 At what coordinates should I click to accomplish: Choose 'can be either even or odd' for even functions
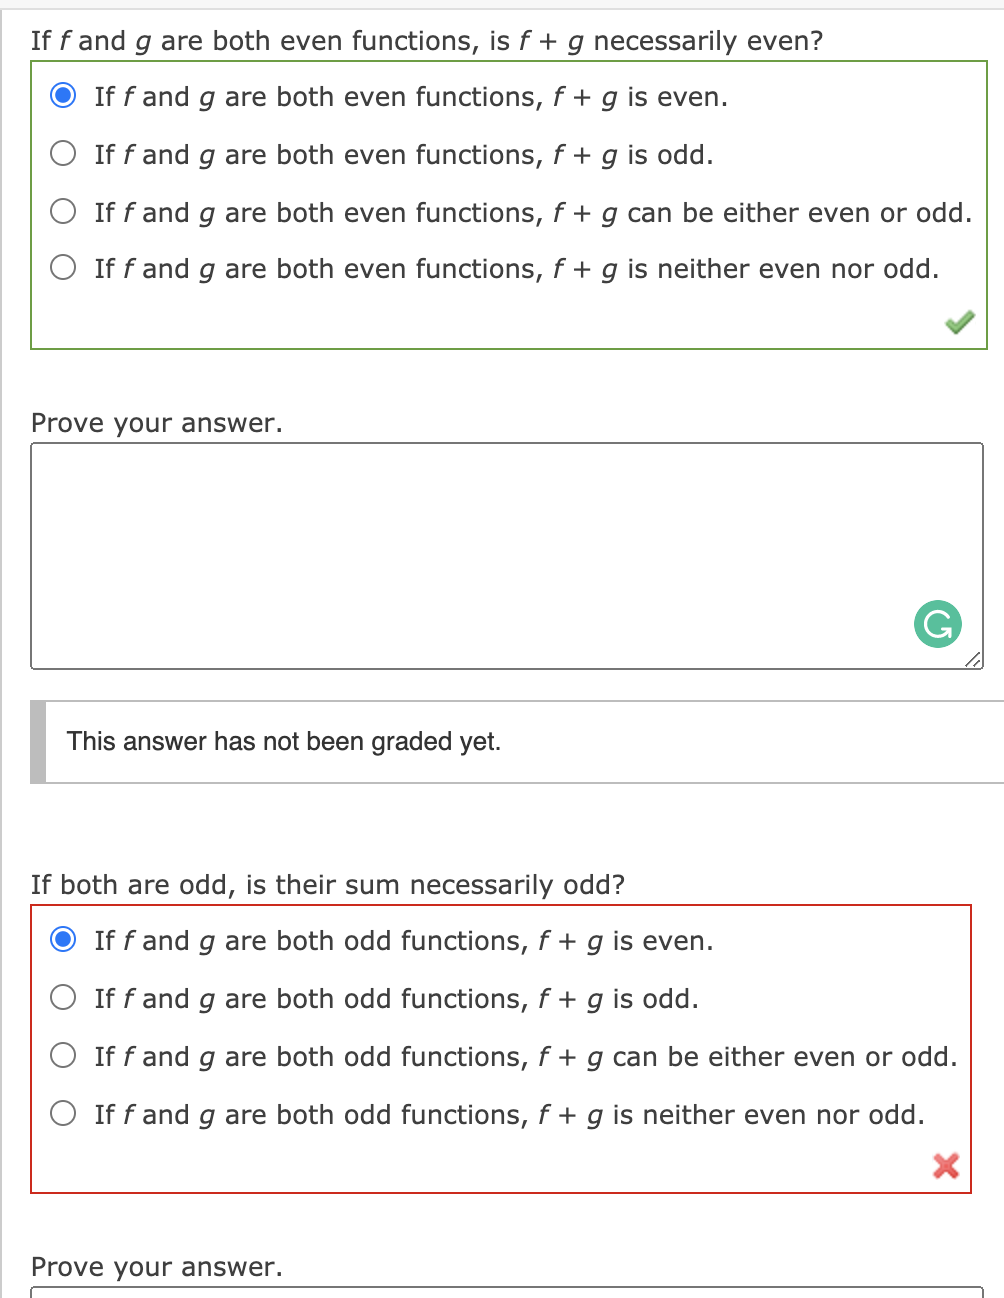(62, 212)
